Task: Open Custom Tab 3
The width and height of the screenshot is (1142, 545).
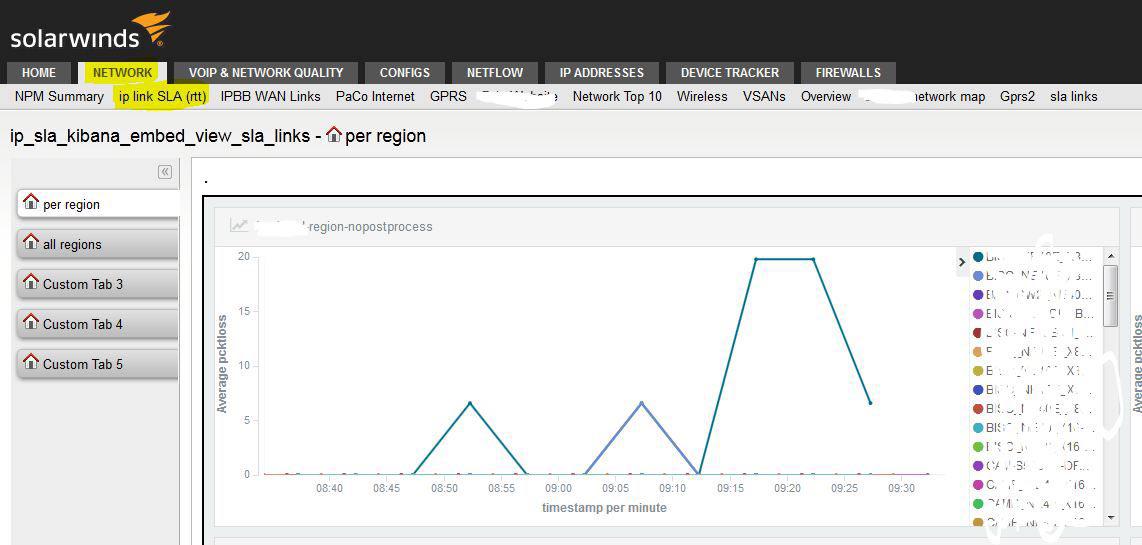Action: tap(98, 284)
